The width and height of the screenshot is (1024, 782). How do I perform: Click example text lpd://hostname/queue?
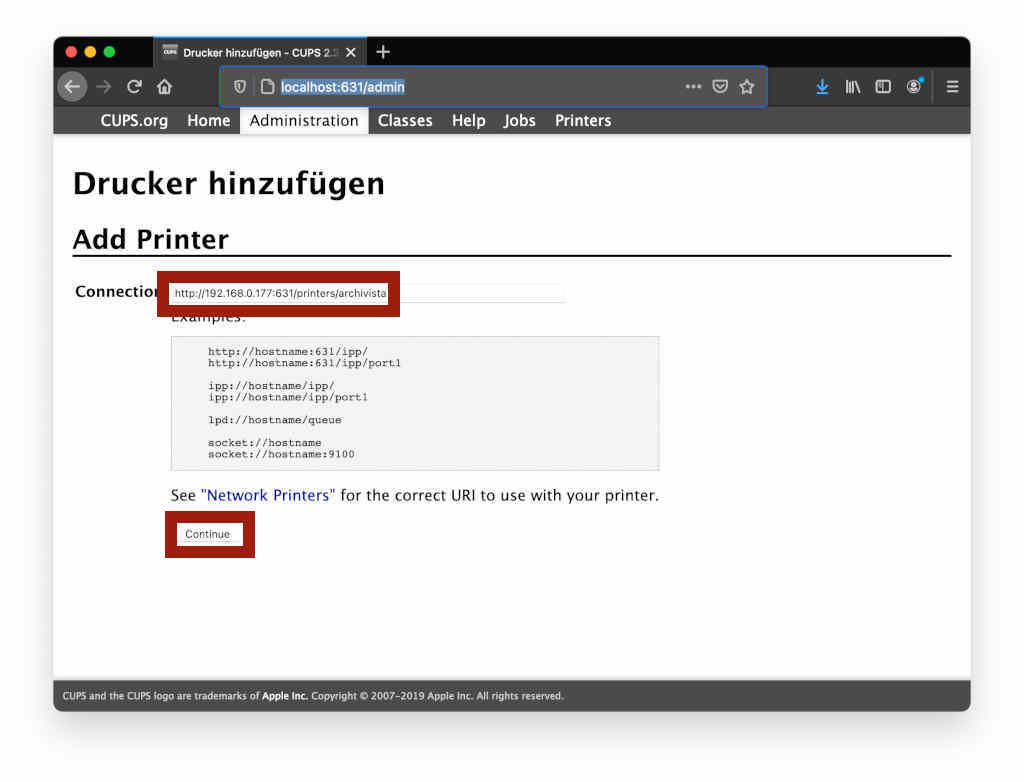(x=274, y=419)
